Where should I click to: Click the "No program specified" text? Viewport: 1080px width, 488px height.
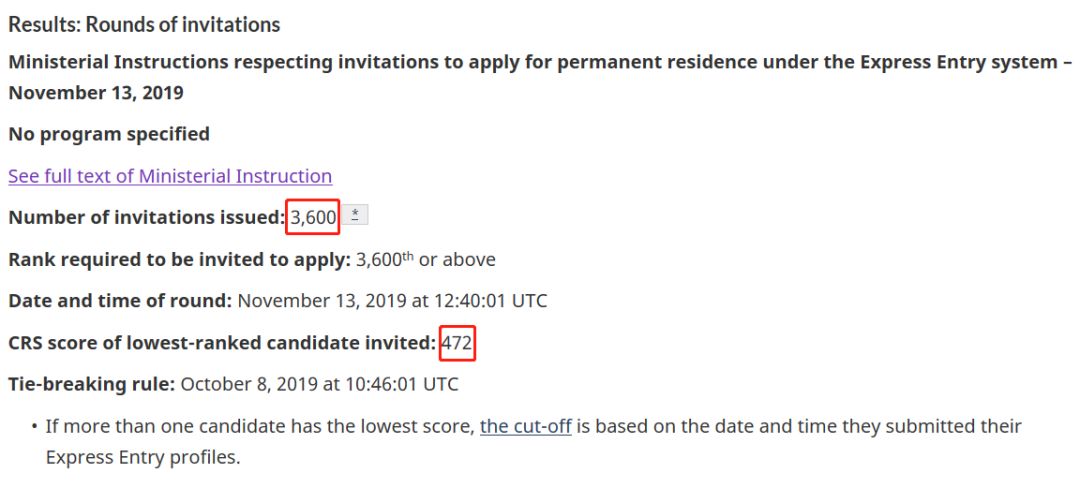pos(109,134)
